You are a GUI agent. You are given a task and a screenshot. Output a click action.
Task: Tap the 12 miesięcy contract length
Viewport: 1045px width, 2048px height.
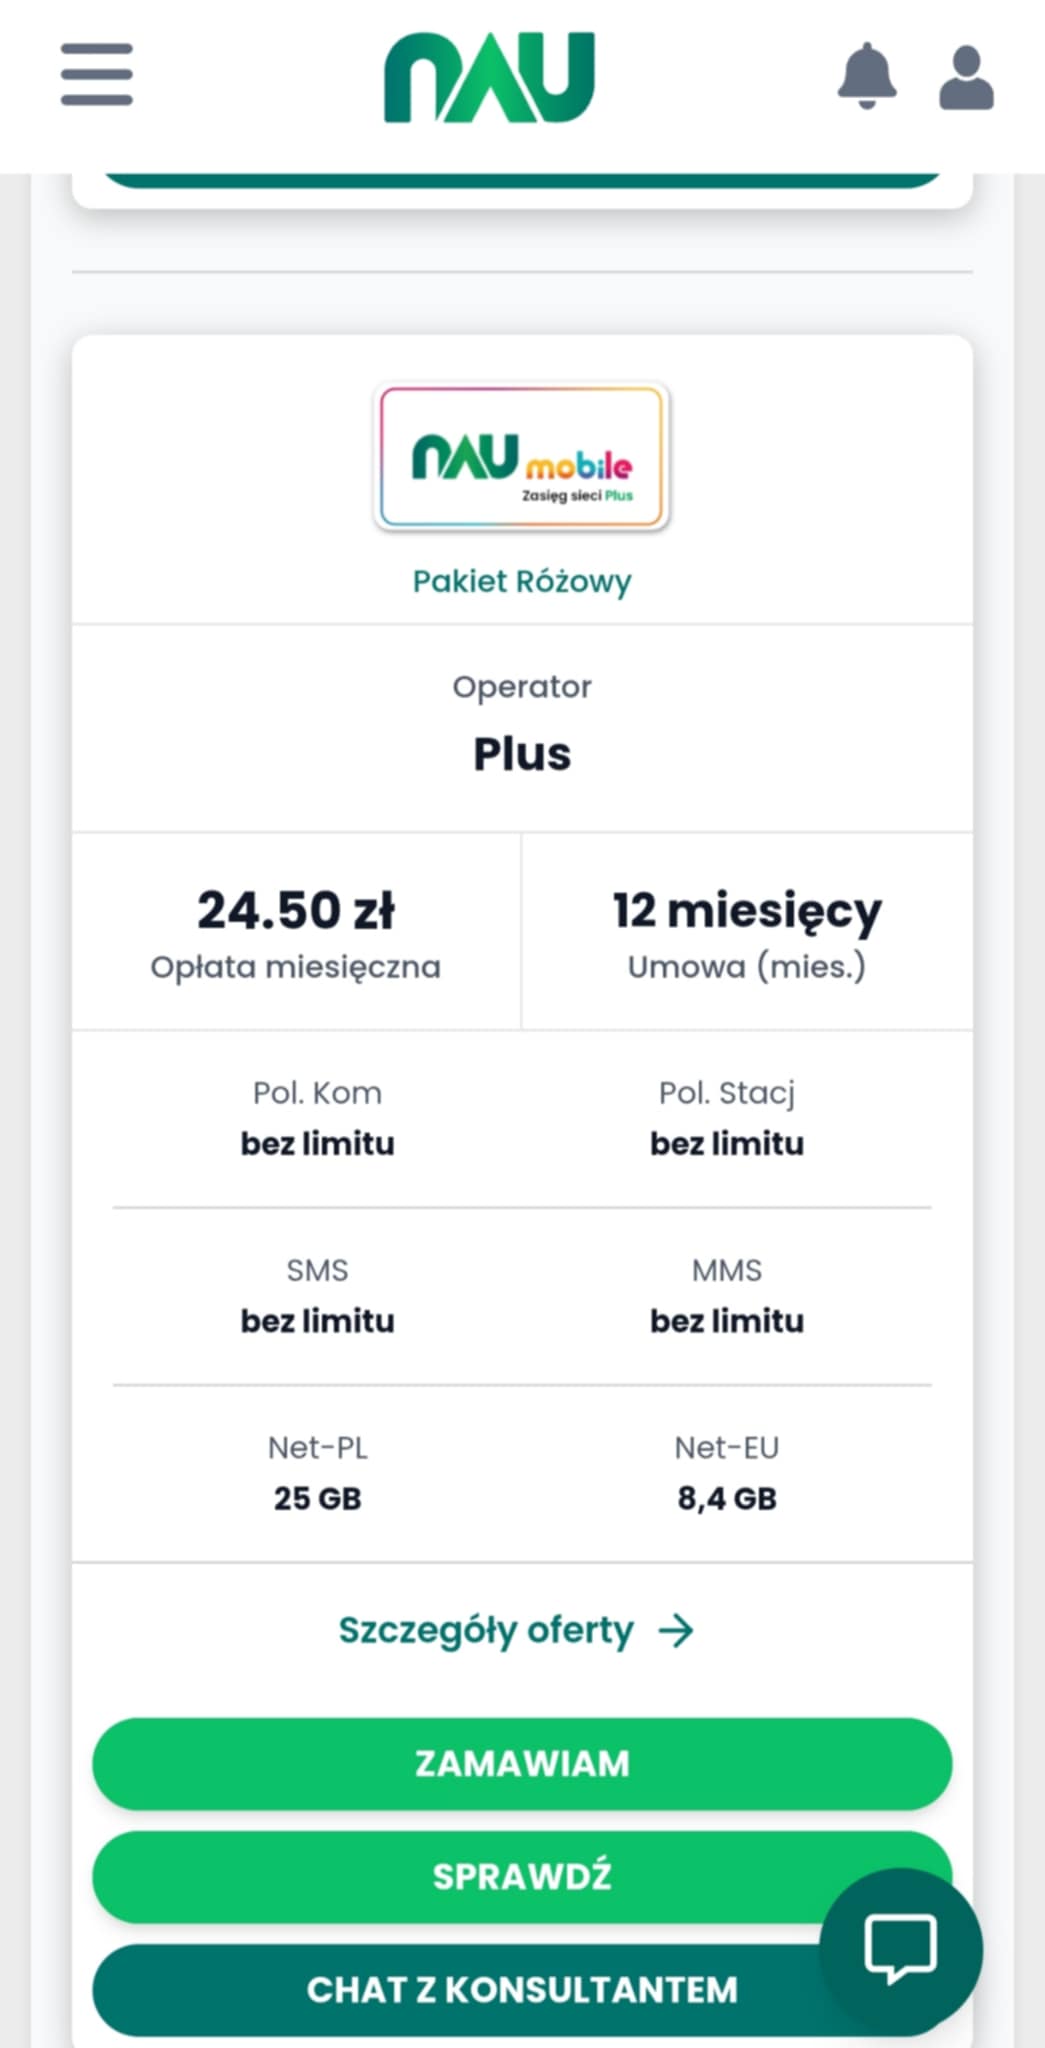pyautogui.click(x=747, y=910)
